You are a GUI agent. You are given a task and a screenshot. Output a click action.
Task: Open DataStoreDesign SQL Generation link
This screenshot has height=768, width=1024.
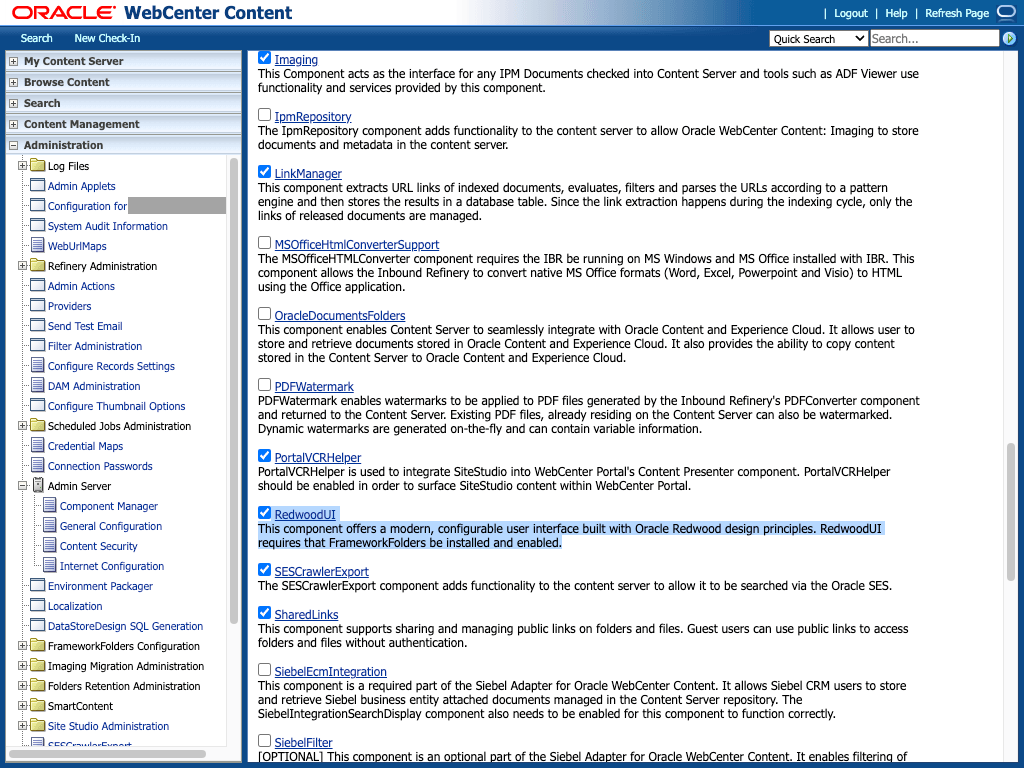(x=125, y=626)
